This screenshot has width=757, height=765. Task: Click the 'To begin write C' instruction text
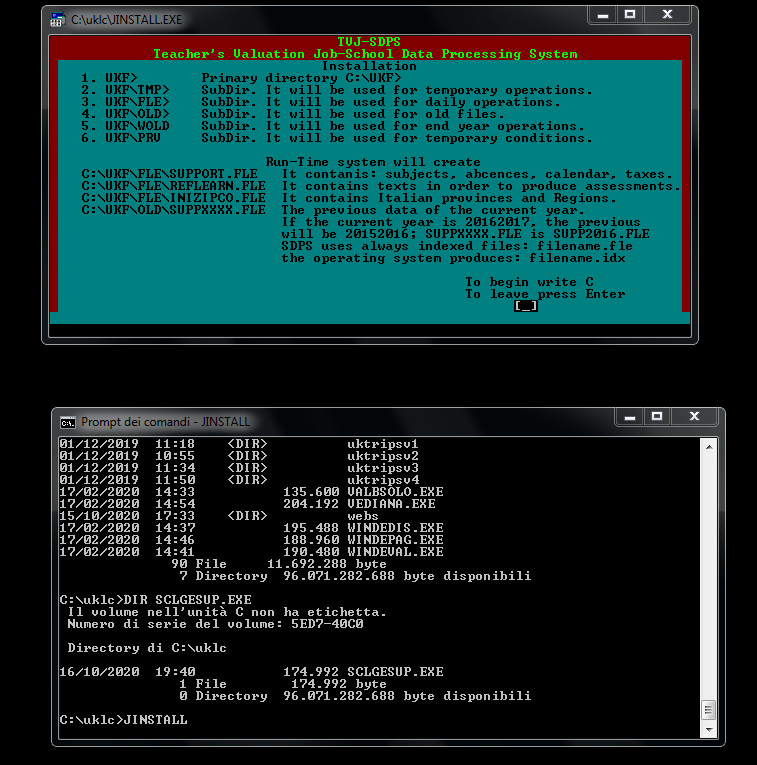[x=529, y=282]
